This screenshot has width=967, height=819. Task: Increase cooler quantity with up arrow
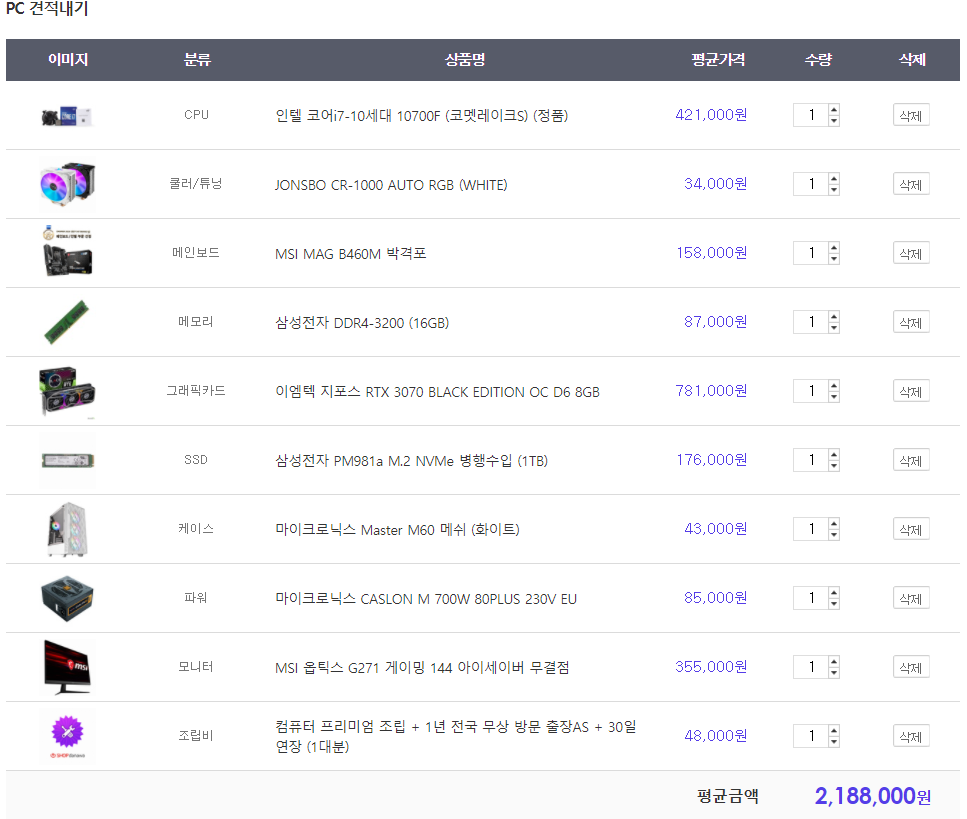click(834, 179)
